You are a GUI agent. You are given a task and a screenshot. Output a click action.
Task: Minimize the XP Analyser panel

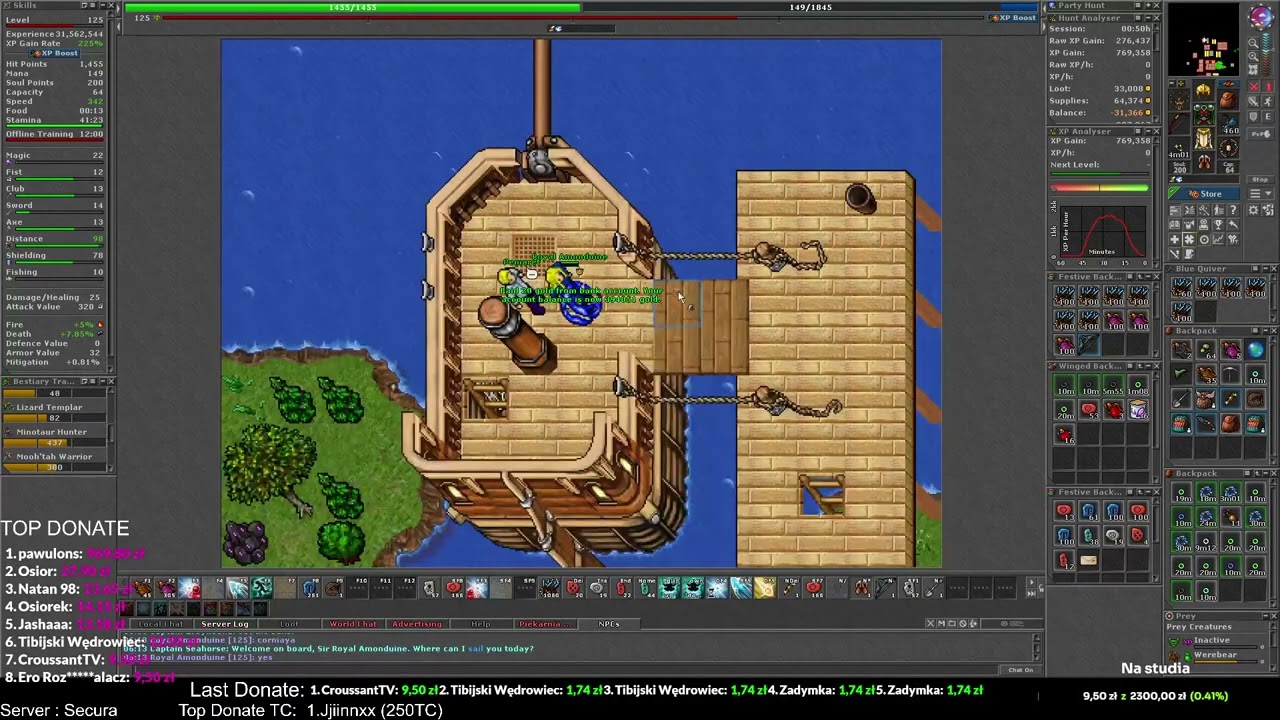pyautogui.click(x=1148, y=131)
